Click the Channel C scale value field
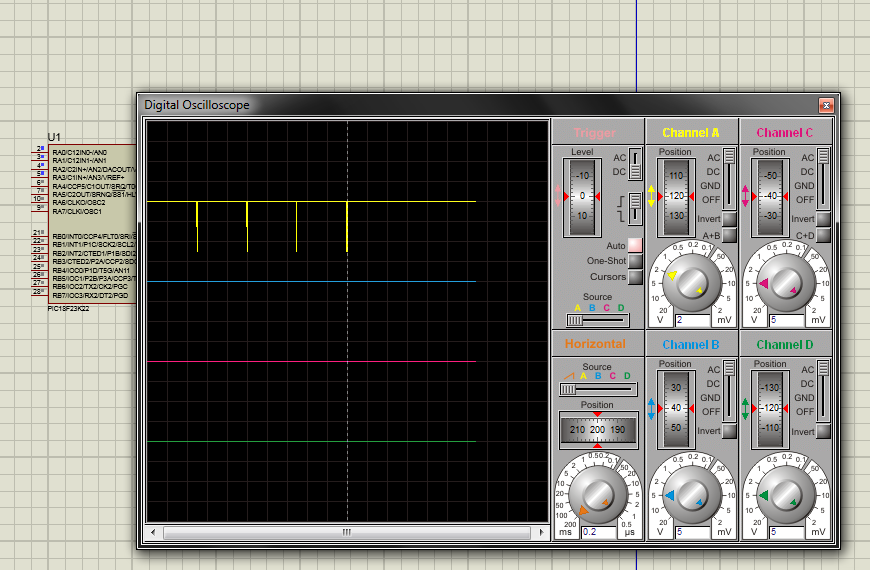The height and width of the screenshot is (570, 870). click(x=787, y=320)
